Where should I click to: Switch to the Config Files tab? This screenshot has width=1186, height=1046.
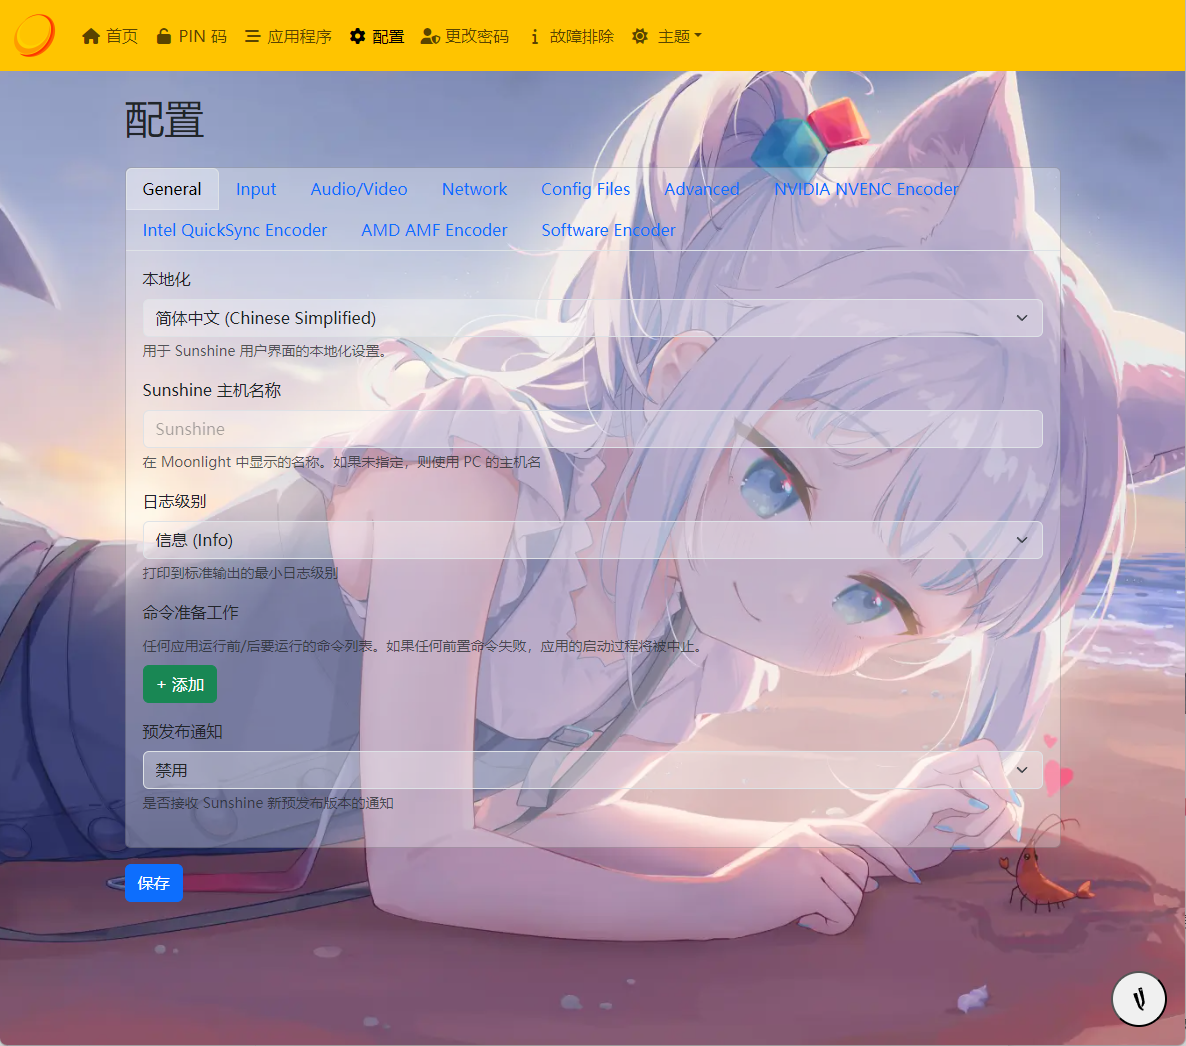(x=585, y=189)
